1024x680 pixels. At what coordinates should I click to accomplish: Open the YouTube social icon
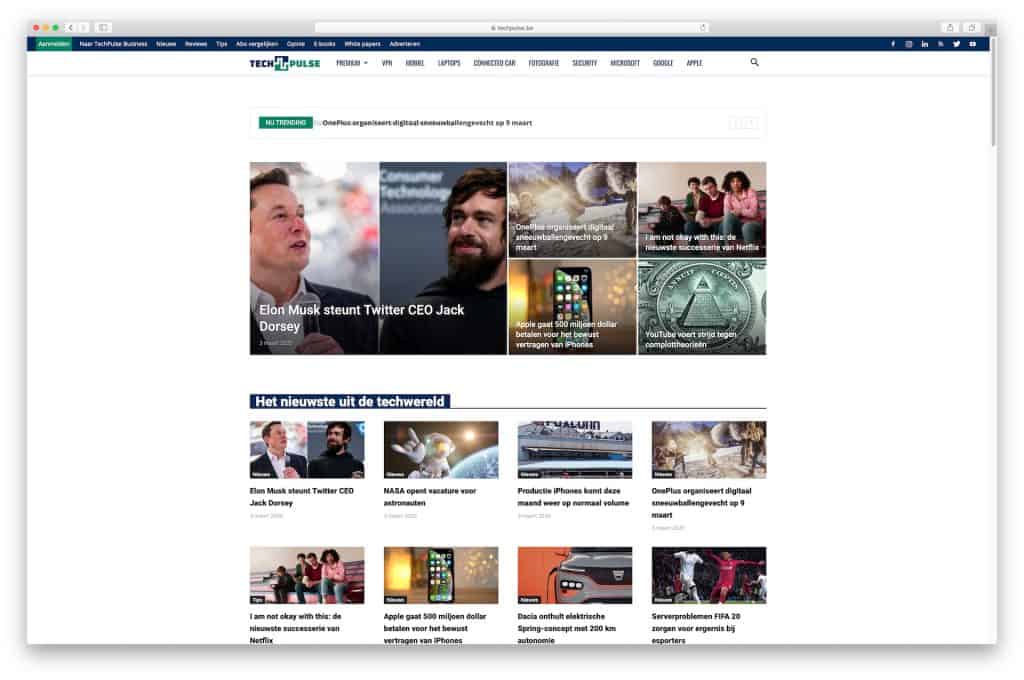point(972,44)
